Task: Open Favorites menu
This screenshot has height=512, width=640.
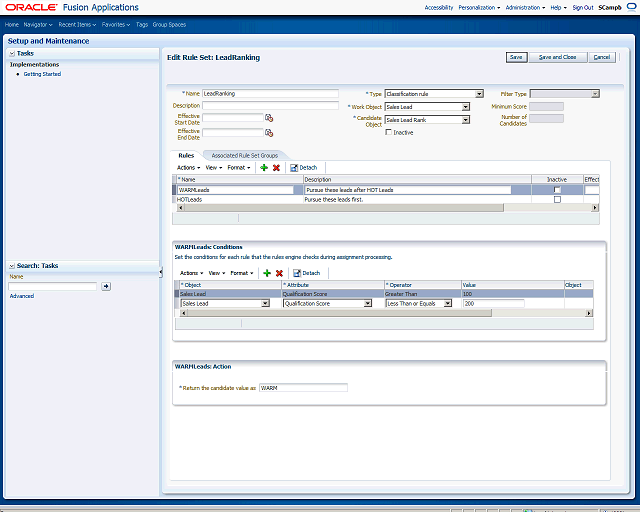Action: click(x=116, y=25)
